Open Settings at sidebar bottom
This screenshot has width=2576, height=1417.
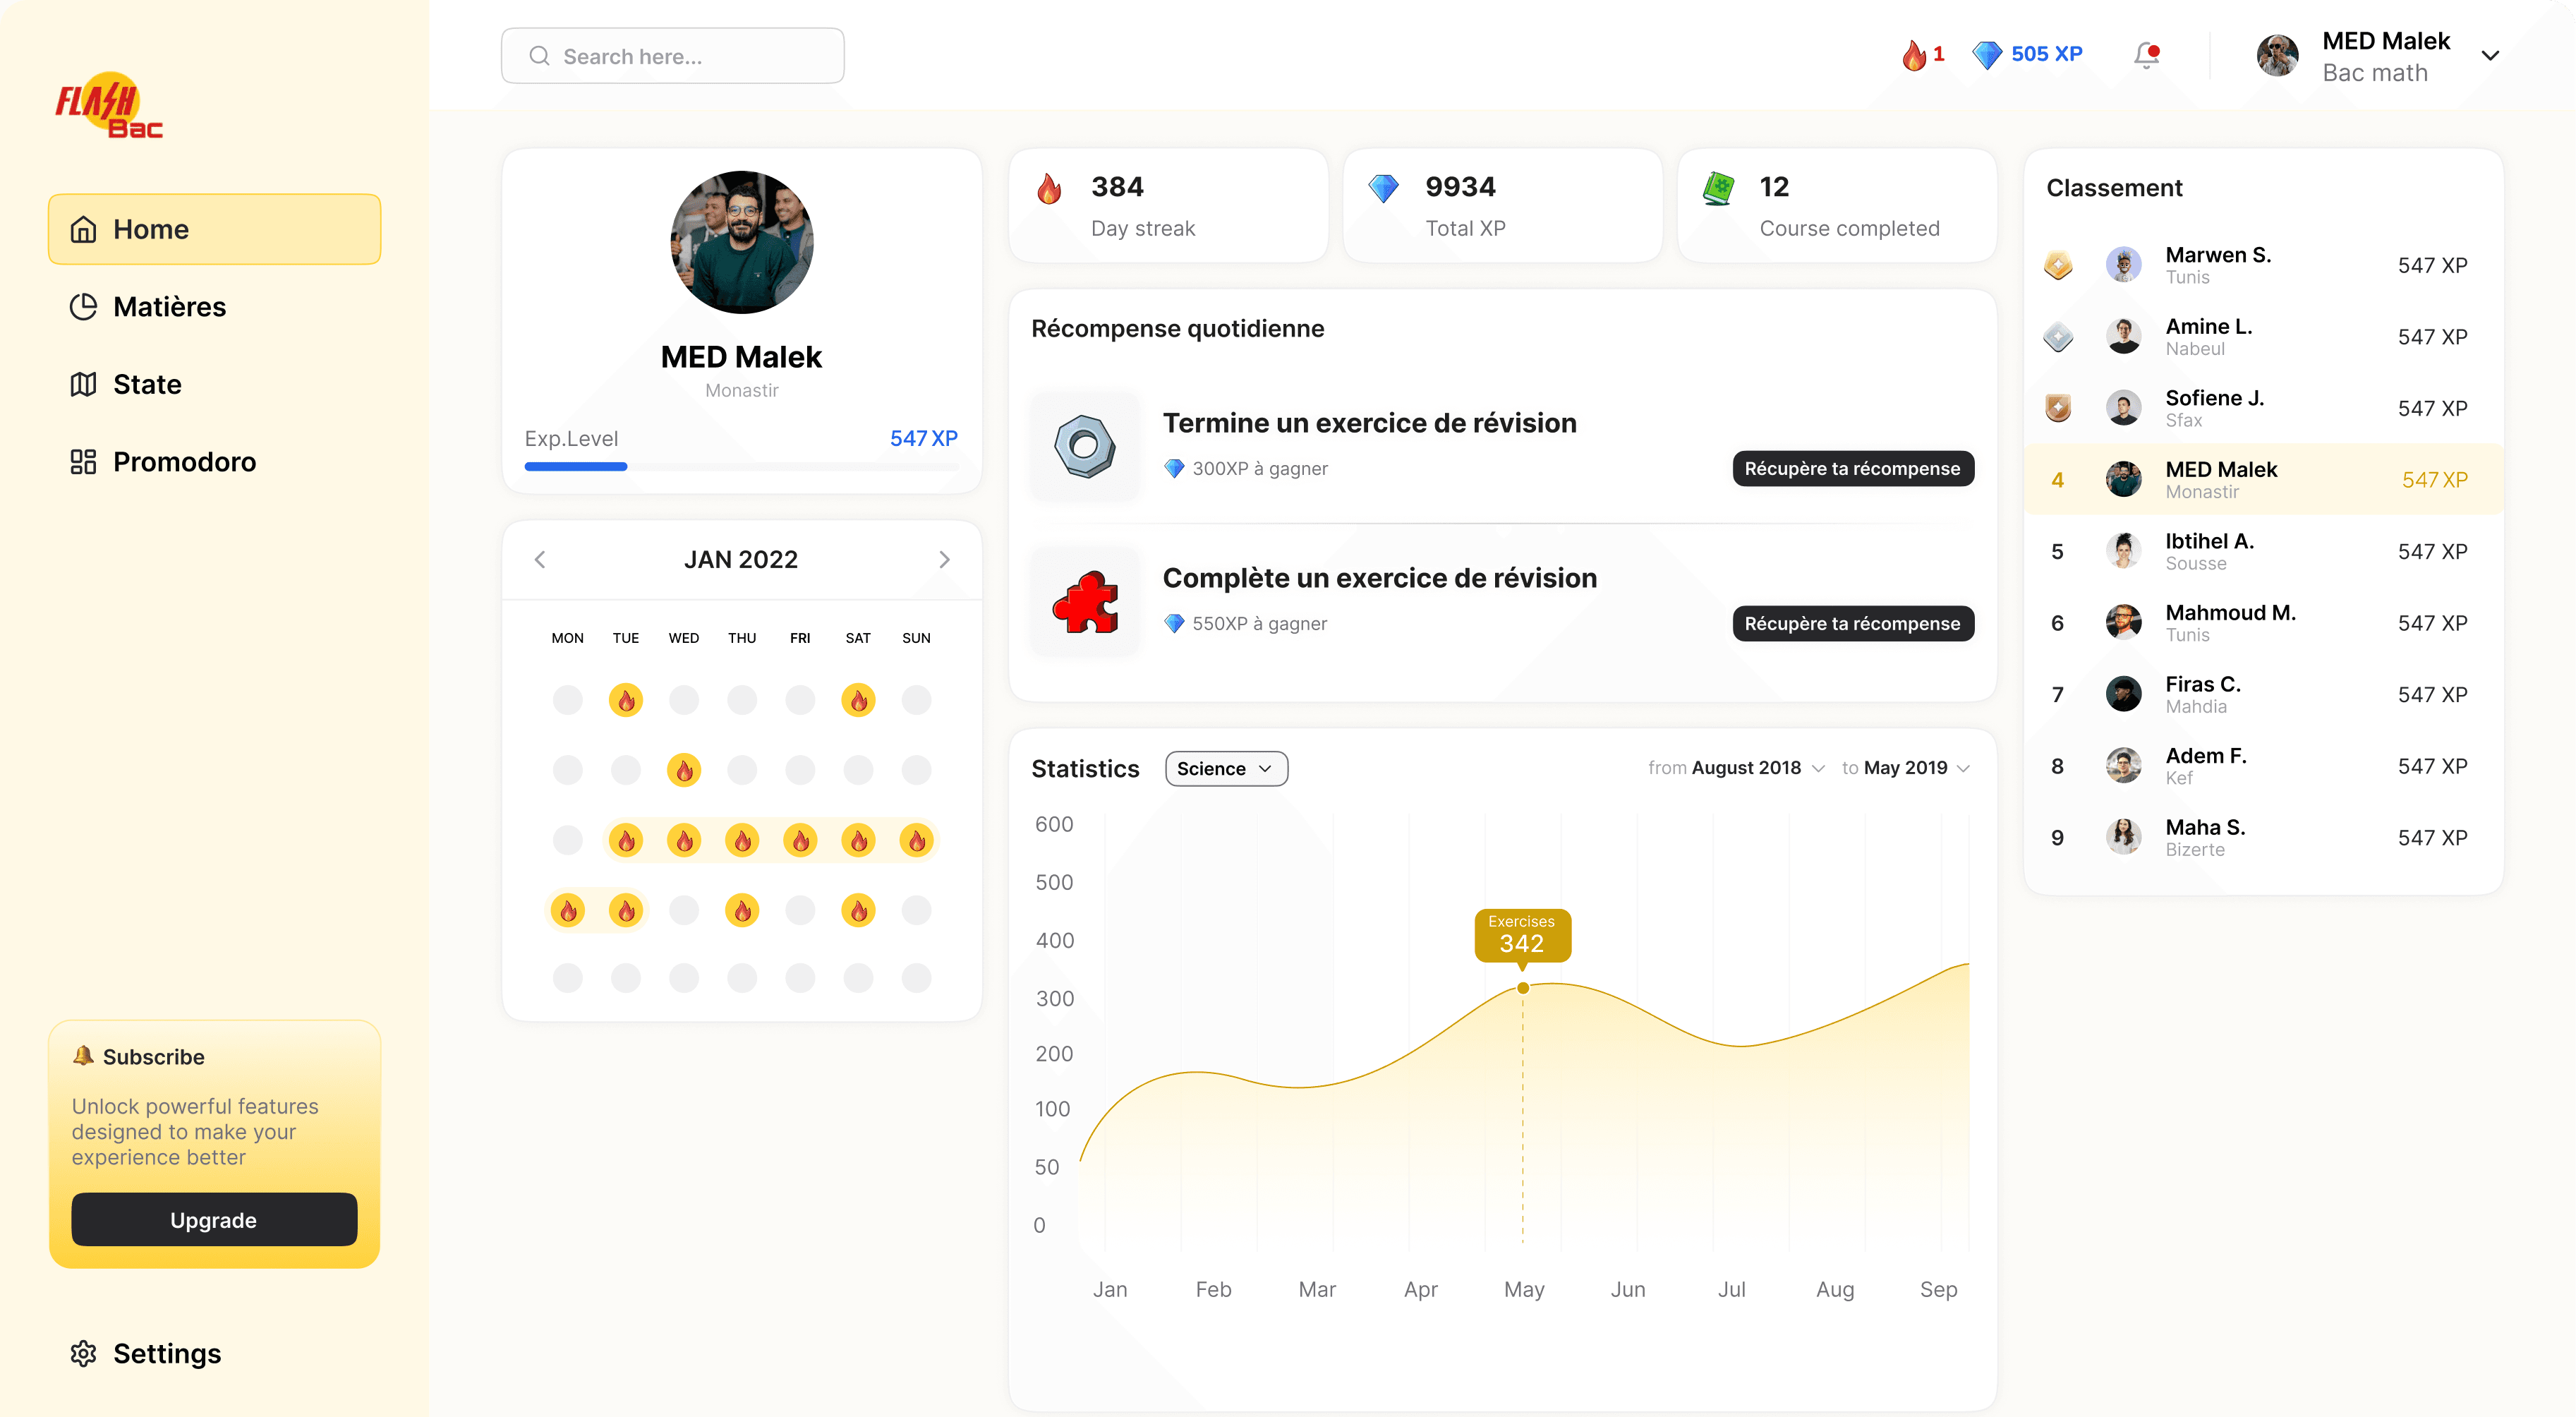pyautogui.click(x=166, y=1353)
